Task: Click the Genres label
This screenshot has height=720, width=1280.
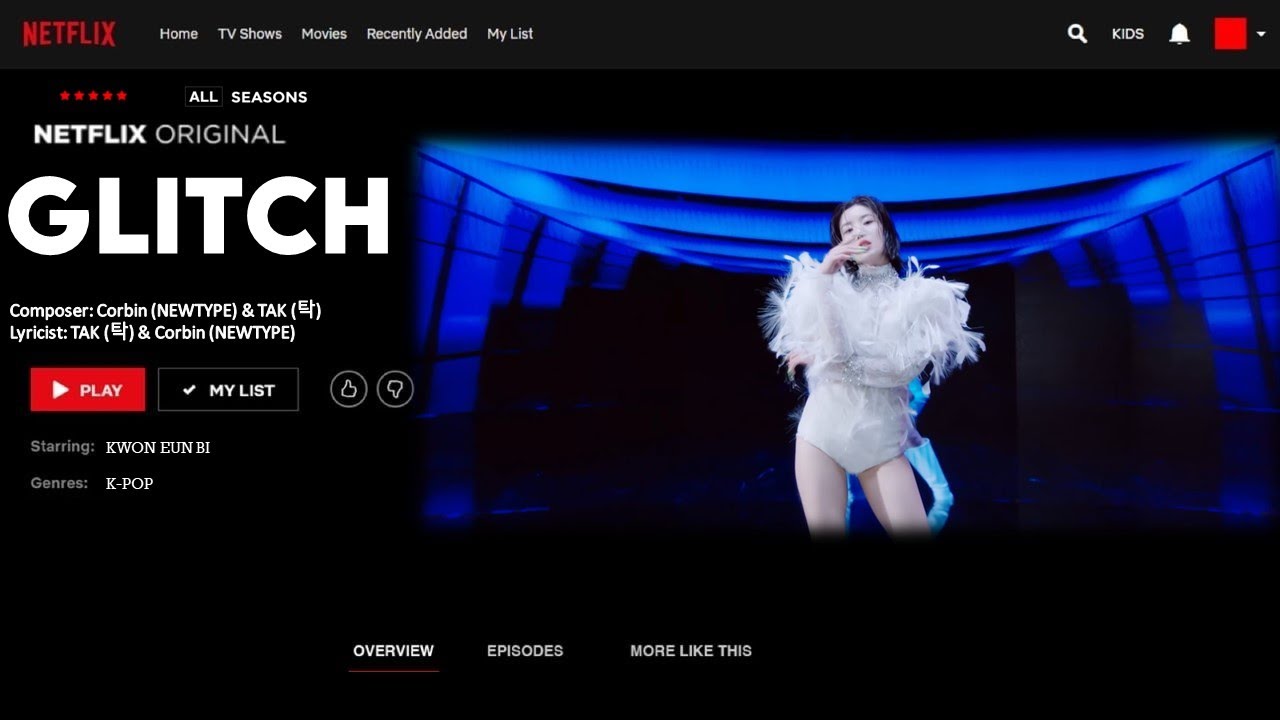Action: 59,483
